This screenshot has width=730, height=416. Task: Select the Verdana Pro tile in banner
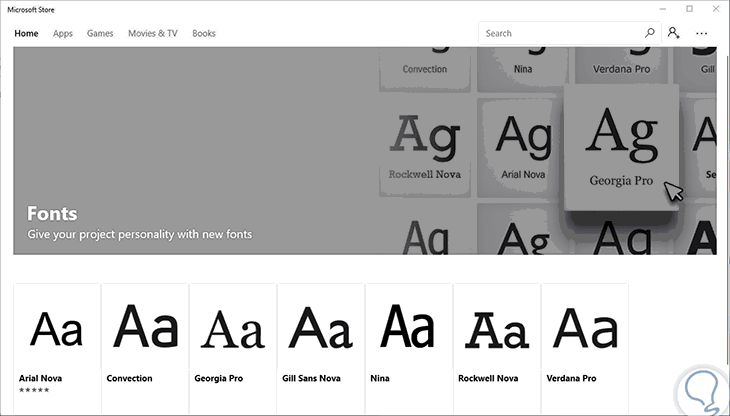[x=621, y=66]
